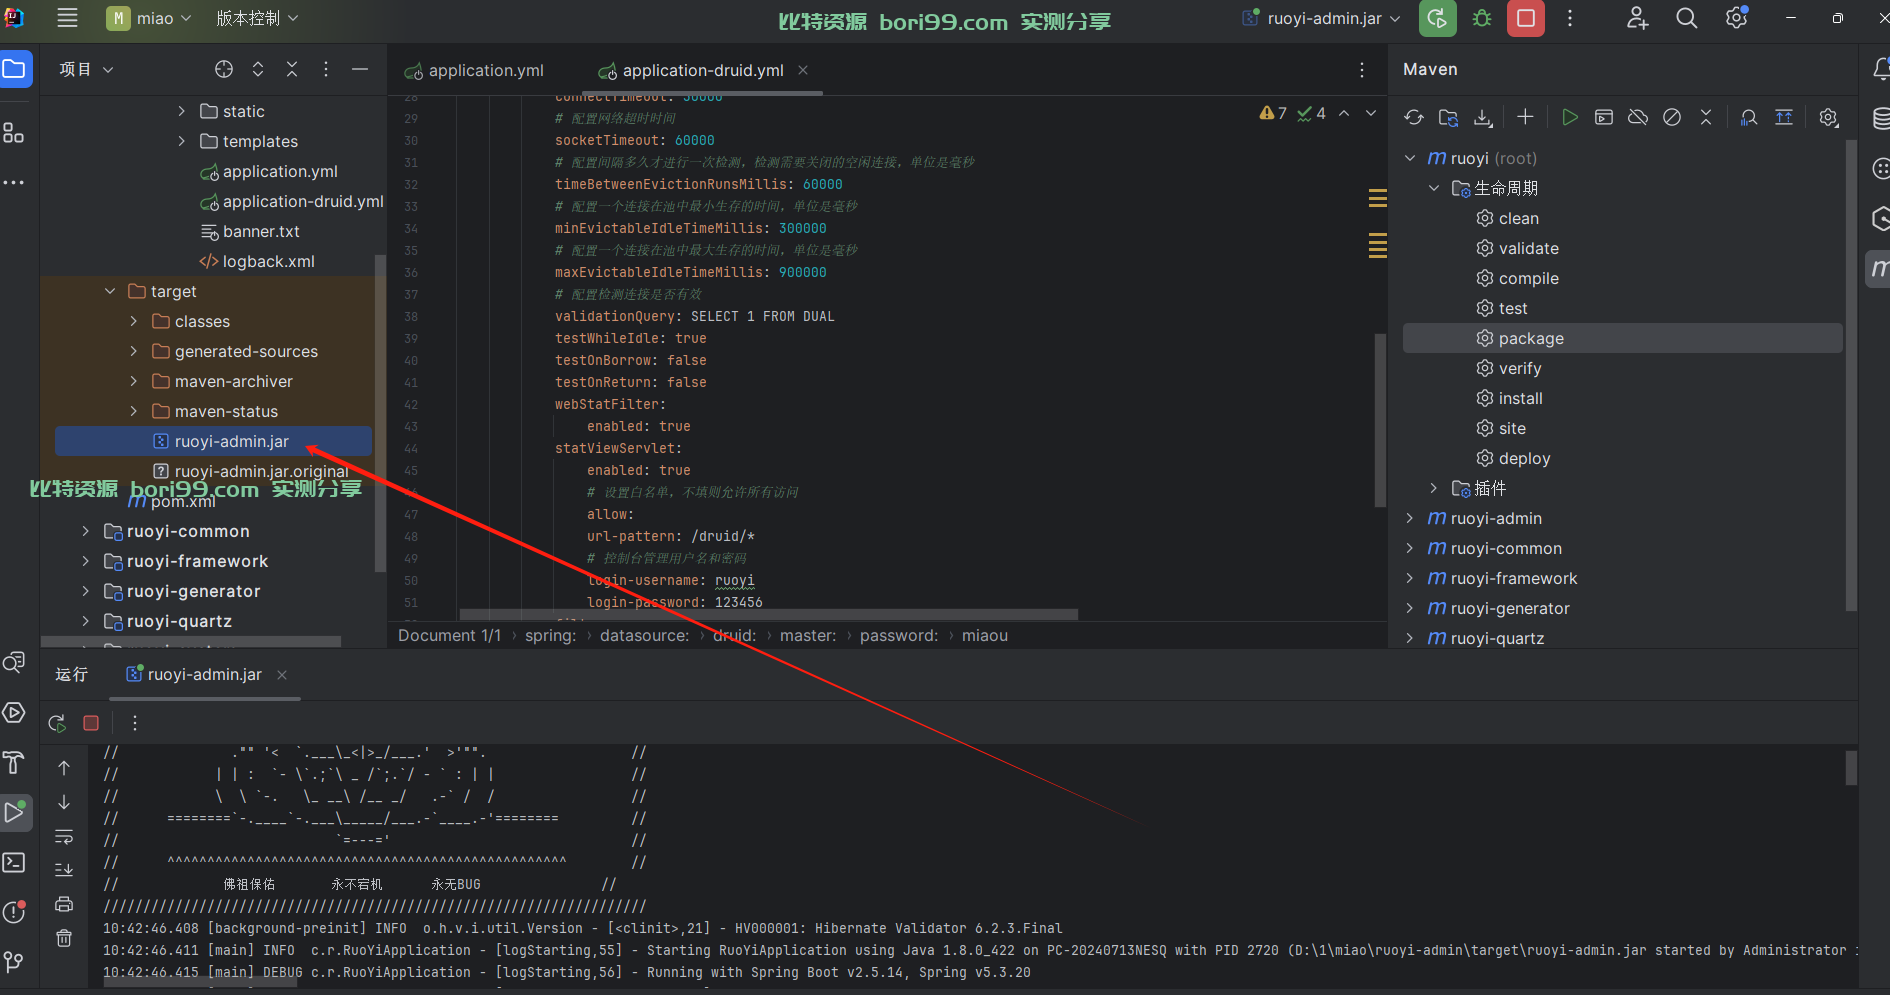Add a Maven project with plus icon
The height and width of the screenshot is (995, 1890).
[x=1525, y=118]
